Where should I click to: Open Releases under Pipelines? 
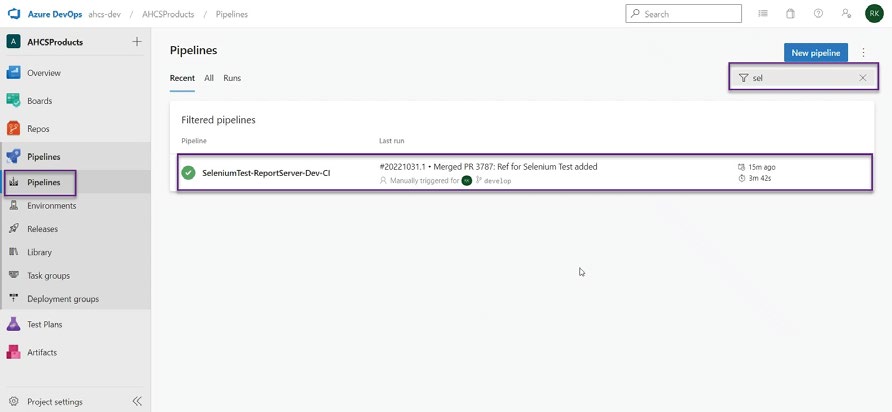click(x=42, y=229)
